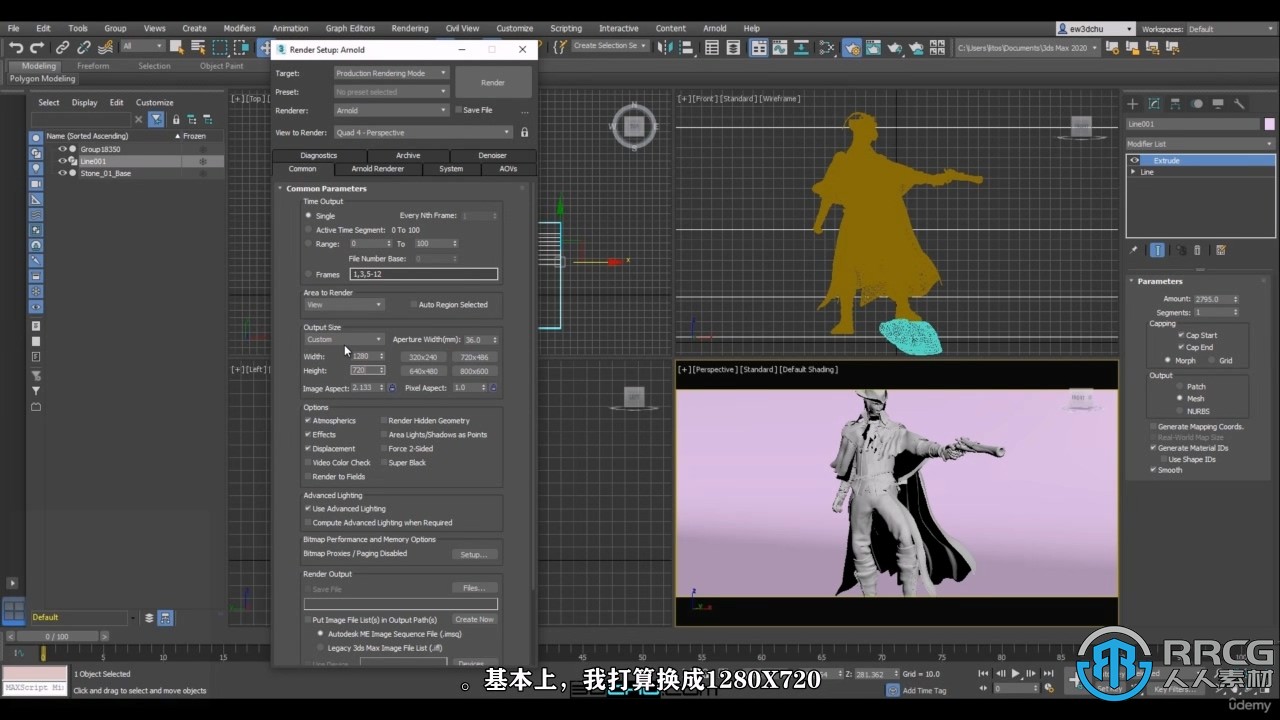Collapse the Common Parameters rollout

point(281,188)
